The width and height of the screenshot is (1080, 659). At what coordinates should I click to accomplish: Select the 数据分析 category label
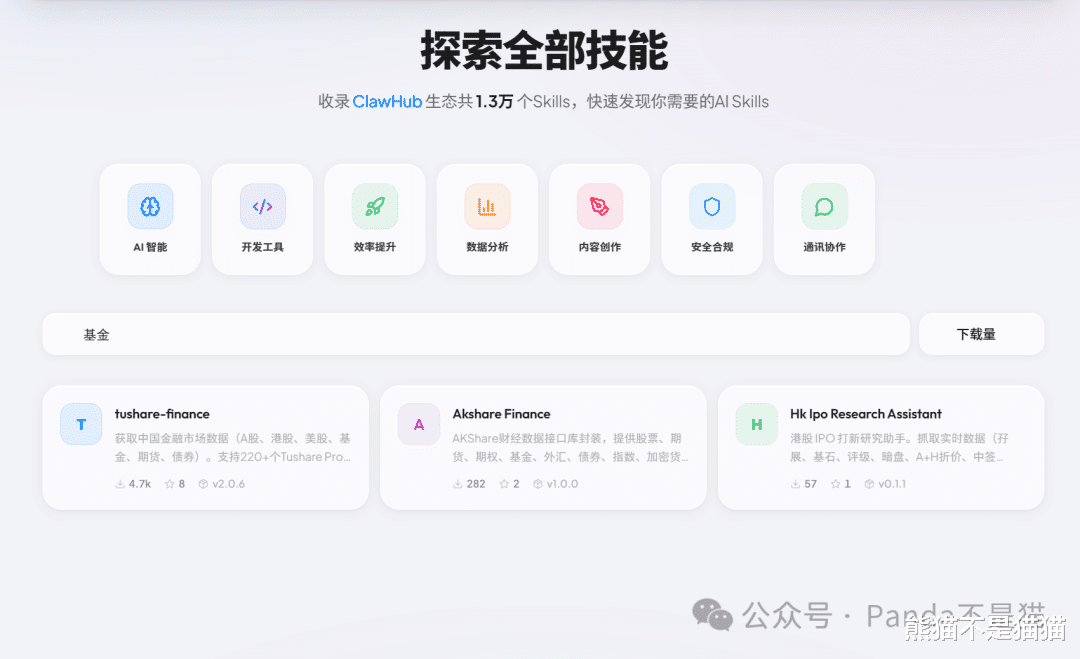click(487, 247)
